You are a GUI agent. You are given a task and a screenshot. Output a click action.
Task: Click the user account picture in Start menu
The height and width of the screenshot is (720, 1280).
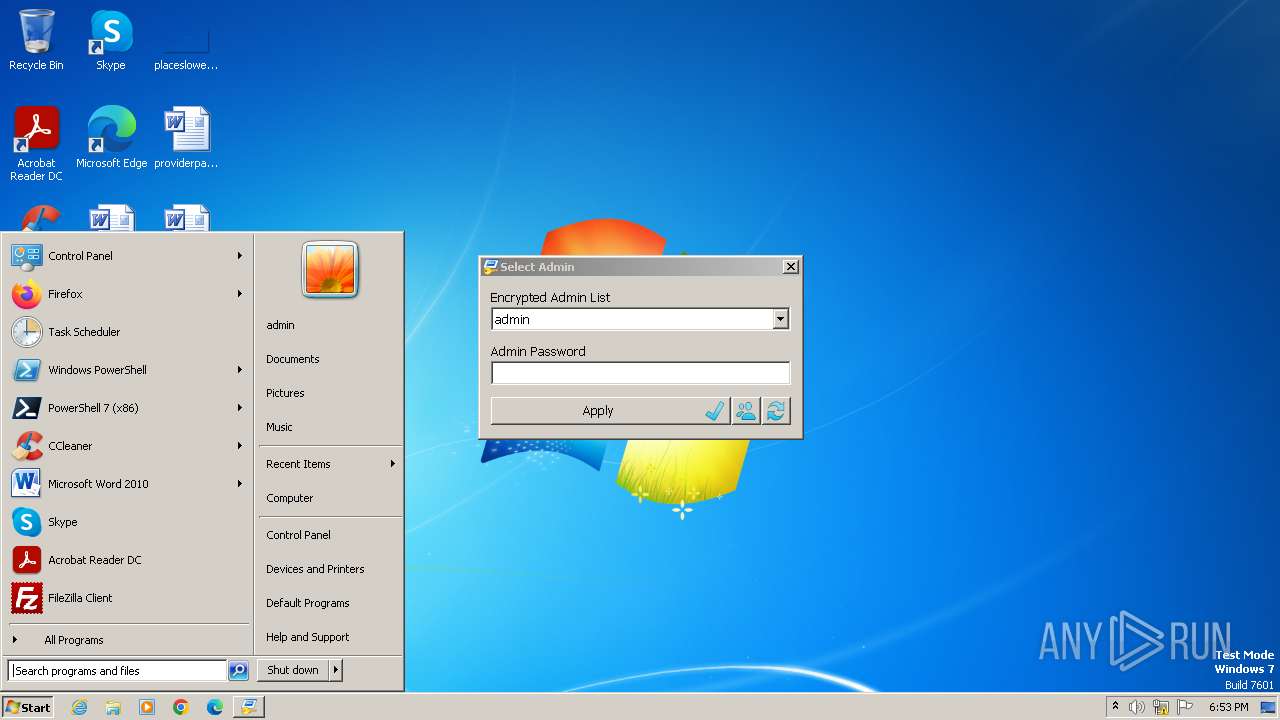pos(330,269)
